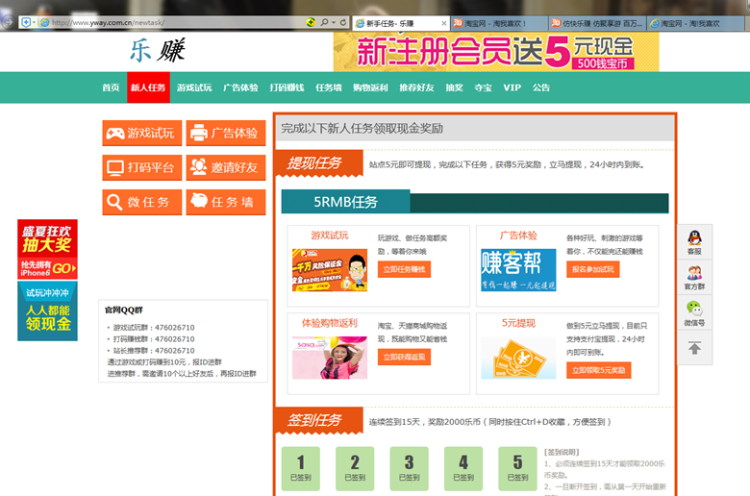Viewport: 750px width, 496px height.
Task: Open the 赚客帮 ad thumbnail
Action: click(518, 270)
